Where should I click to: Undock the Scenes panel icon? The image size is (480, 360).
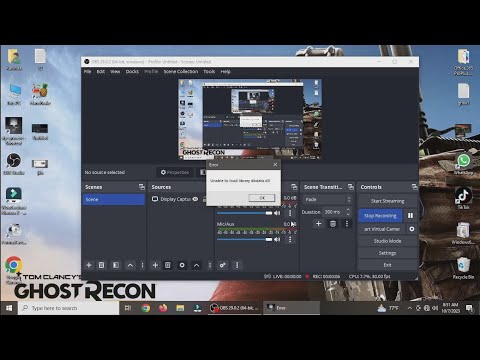click(x=142, y=187)
